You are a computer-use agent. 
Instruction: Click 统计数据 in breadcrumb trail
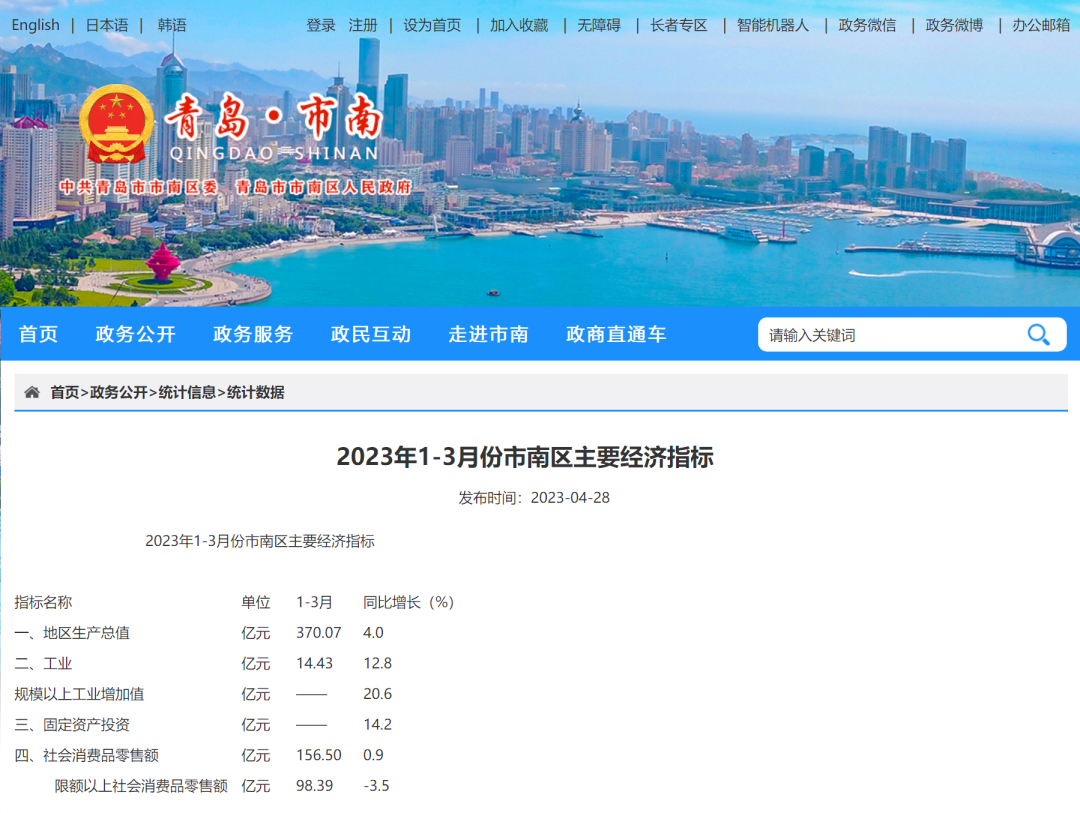pyautogui.click(x=256, y=392)
